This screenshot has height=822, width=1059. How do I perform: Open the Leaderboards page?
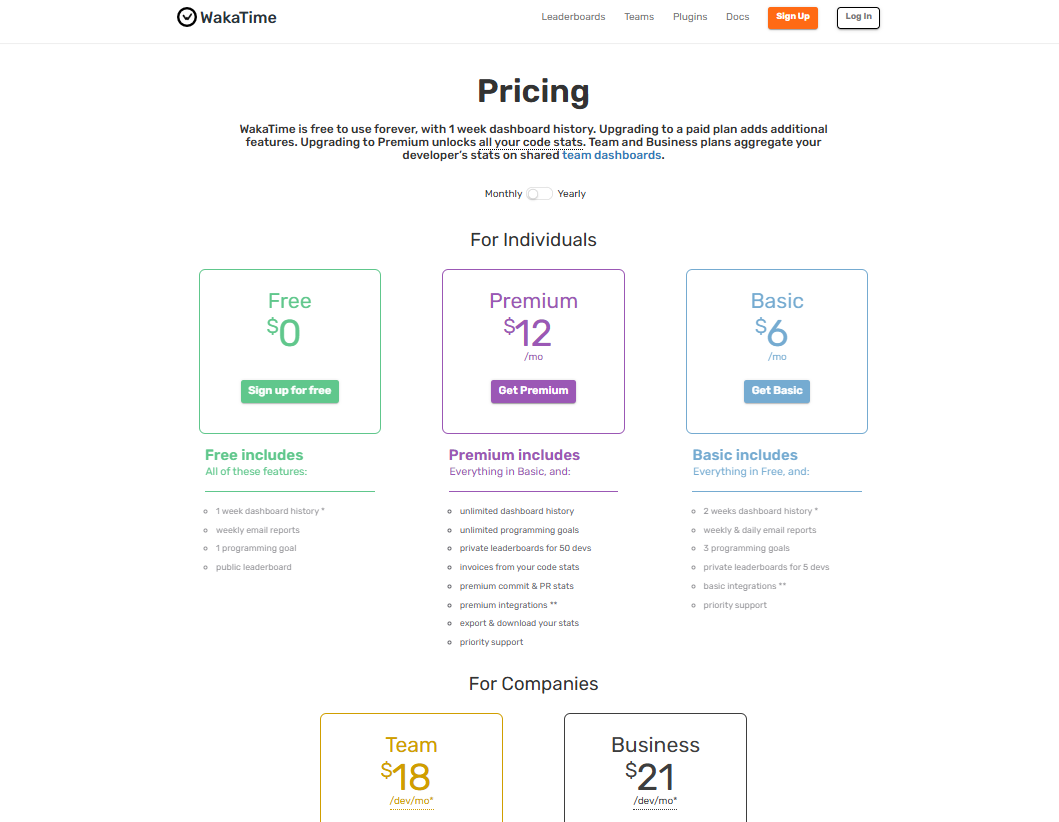[x=573, y=16]
